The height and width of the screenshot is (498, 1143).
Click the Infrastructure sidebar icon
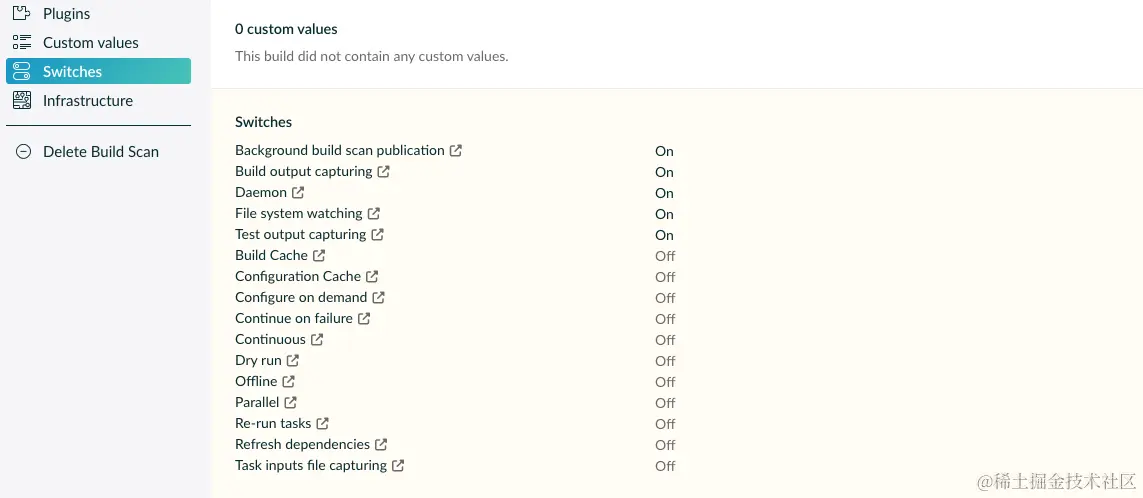(x=22, y=101)
